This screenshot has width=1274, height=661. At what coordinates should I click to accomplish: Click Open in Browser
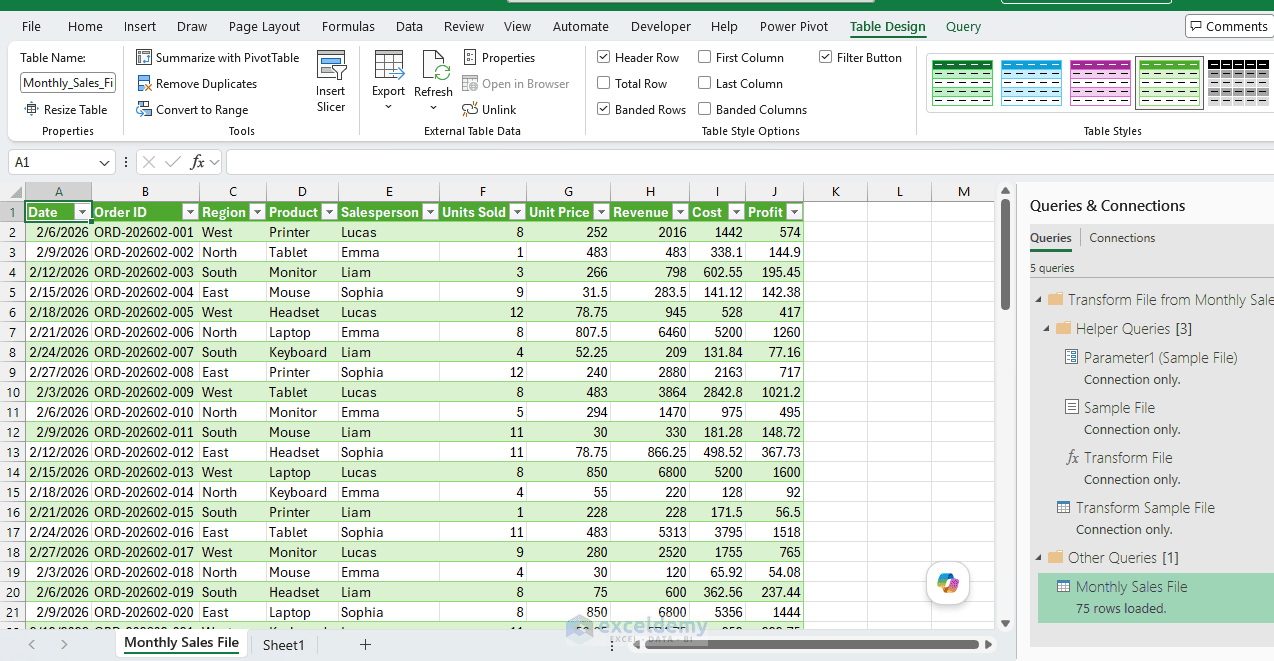(x=516, y=84)
